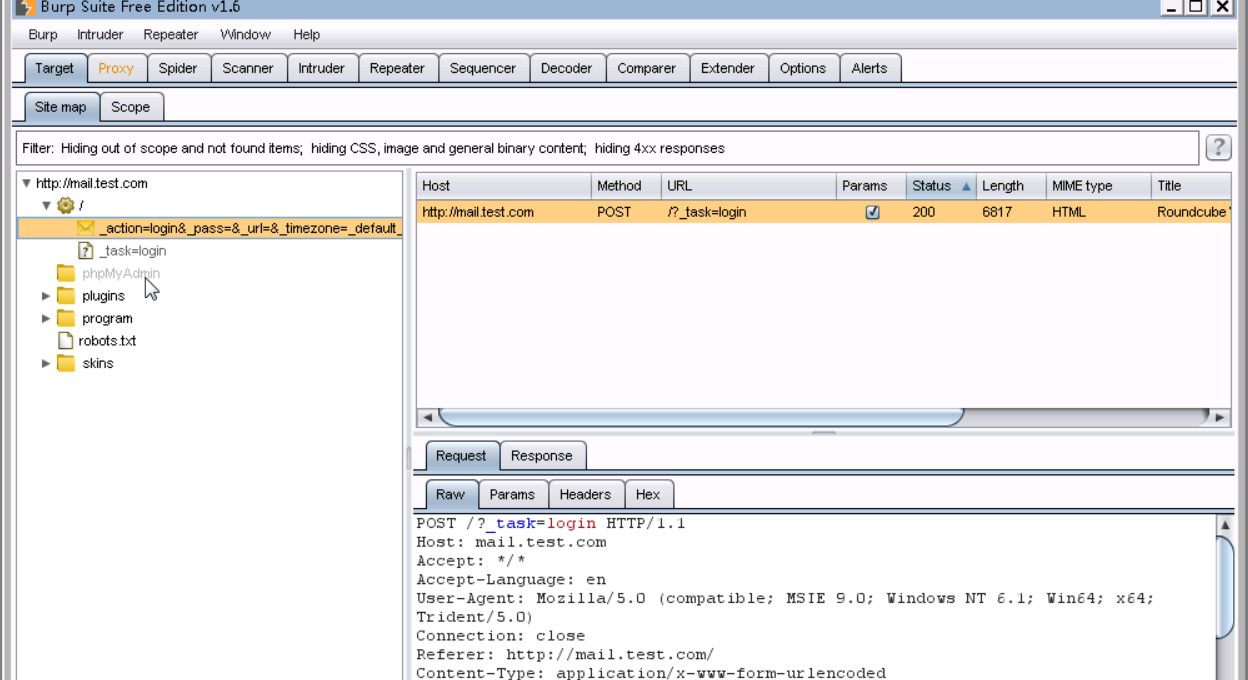Open the Intruder tool tab
Viewport: 1248px width, 680px height.
321,68
